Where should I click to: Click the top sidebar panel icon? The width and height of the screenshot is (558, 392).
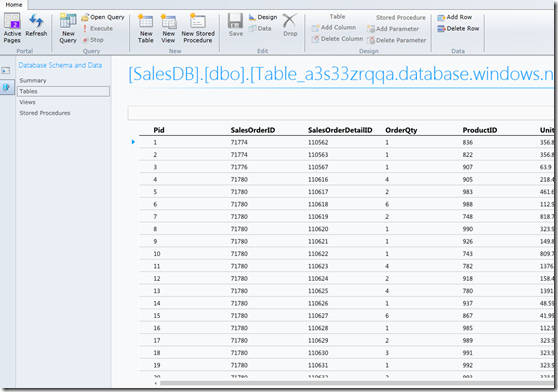(6, 71)
